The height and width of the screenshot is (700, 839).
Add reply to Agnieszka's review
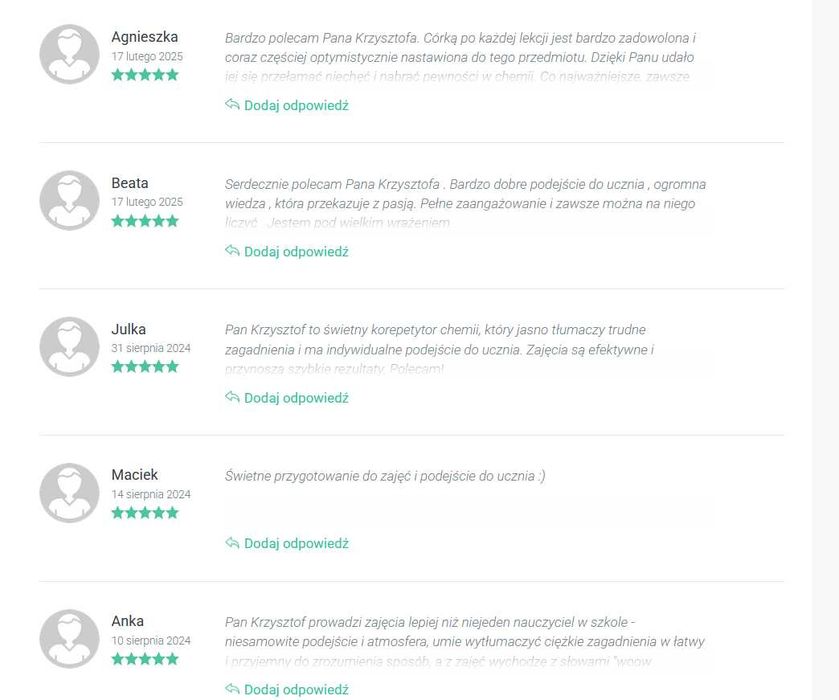[x=296, y=105]
